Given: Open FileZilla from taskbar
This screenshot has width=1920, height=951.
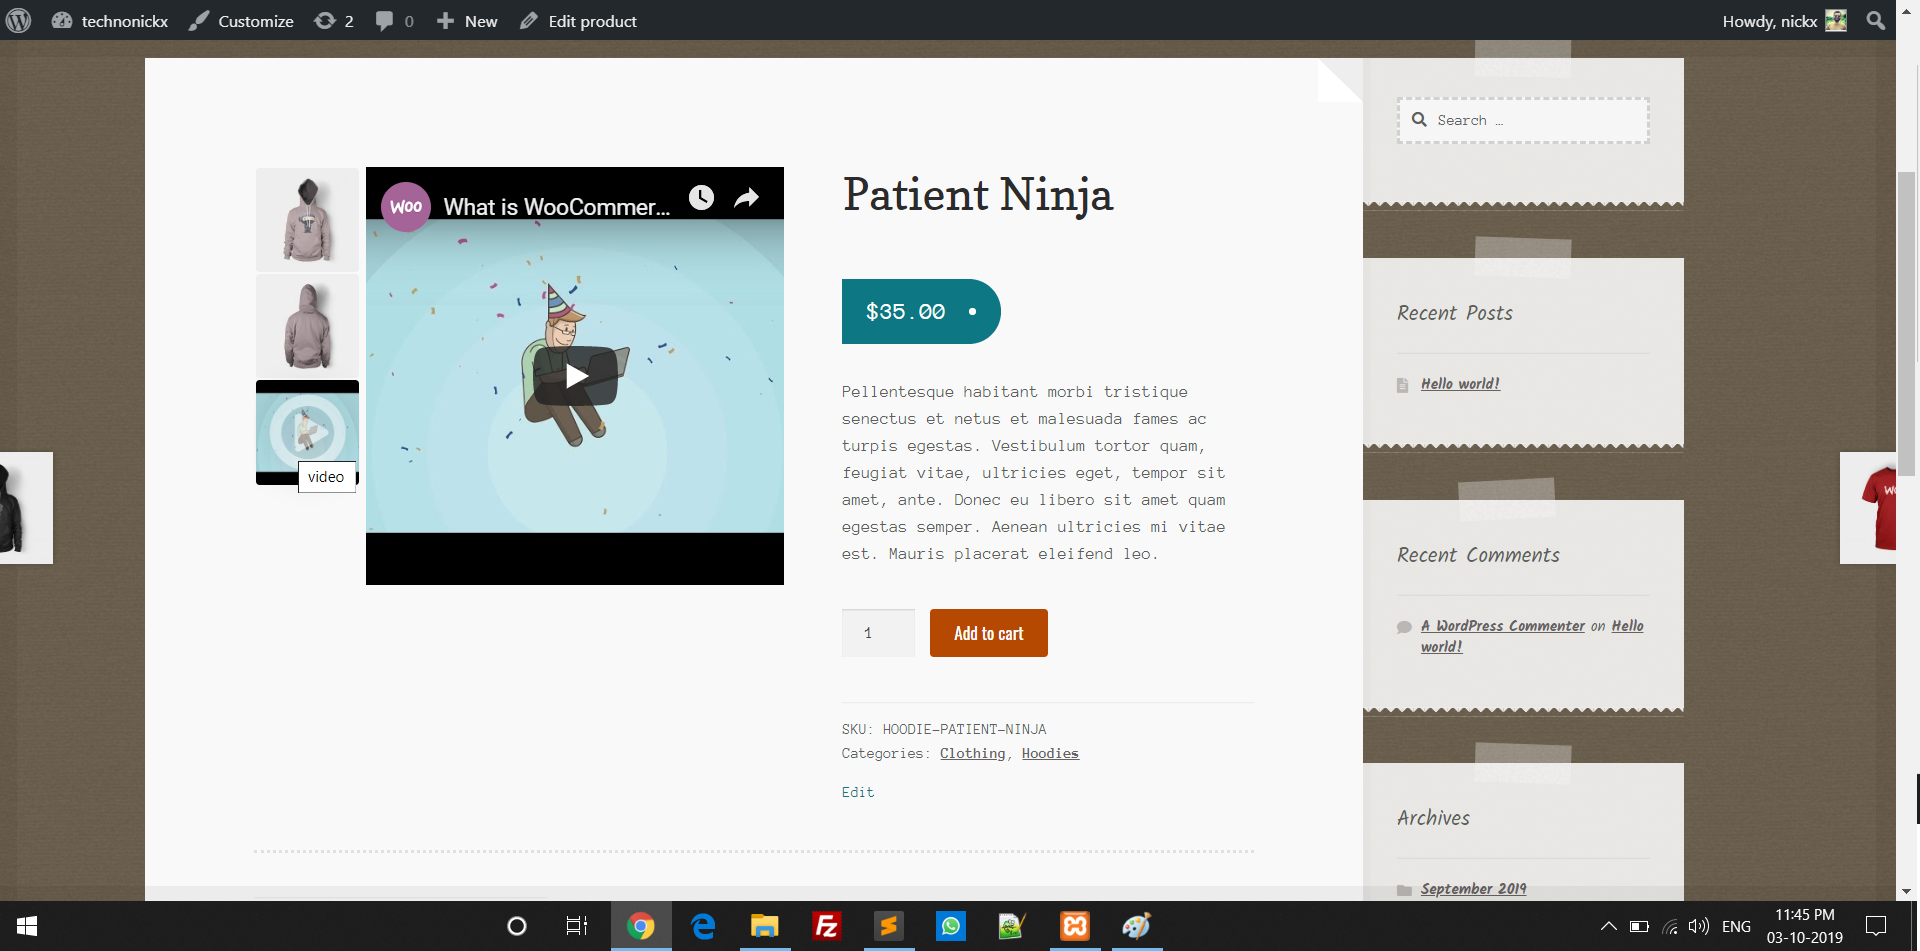Looking at the screenshot, I should (827, 926).
